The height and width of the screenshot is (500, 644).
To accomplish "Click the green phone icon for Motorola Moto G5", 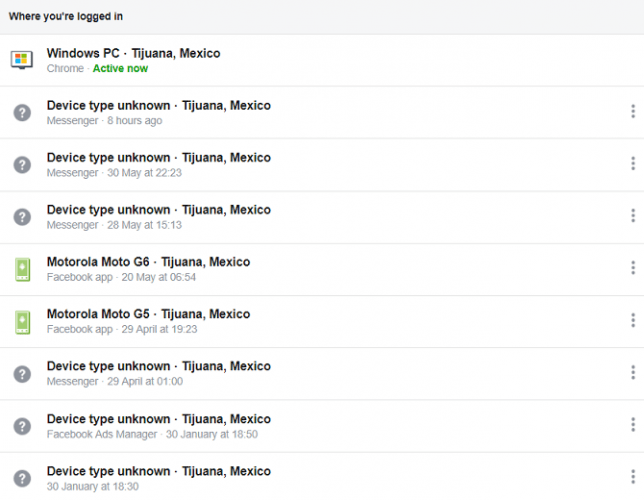I will 22,321.
